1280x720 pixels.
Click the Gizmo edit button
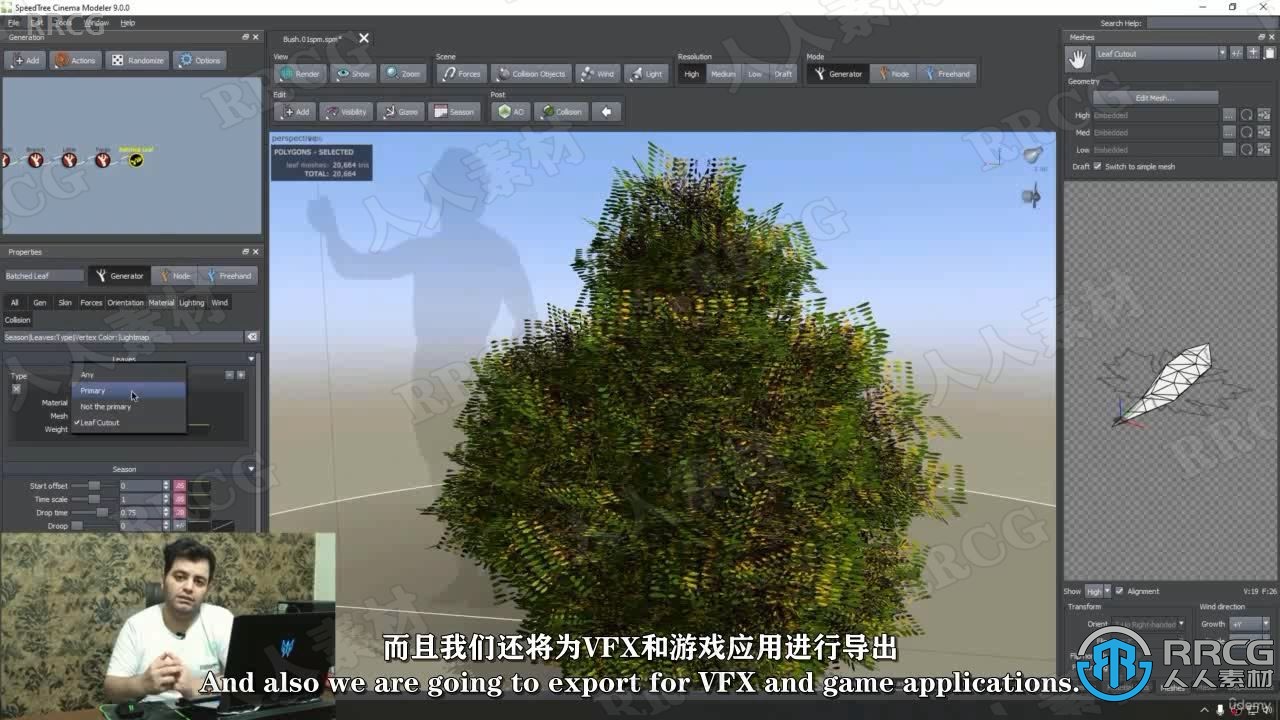click(x=400, y=112)
